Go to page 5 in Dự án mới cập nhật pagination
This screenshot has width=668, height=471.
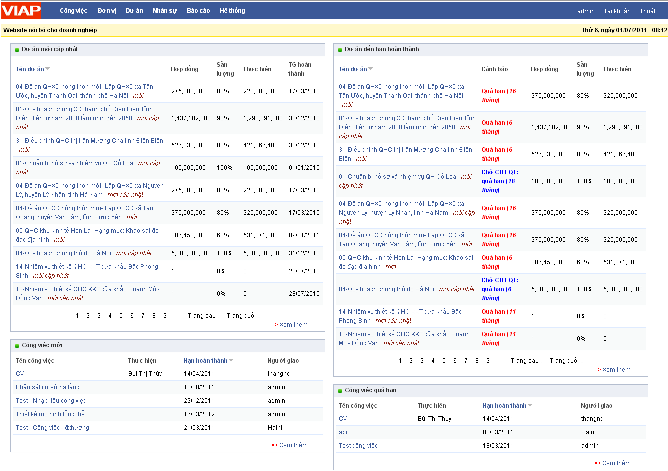pos(121,316)
